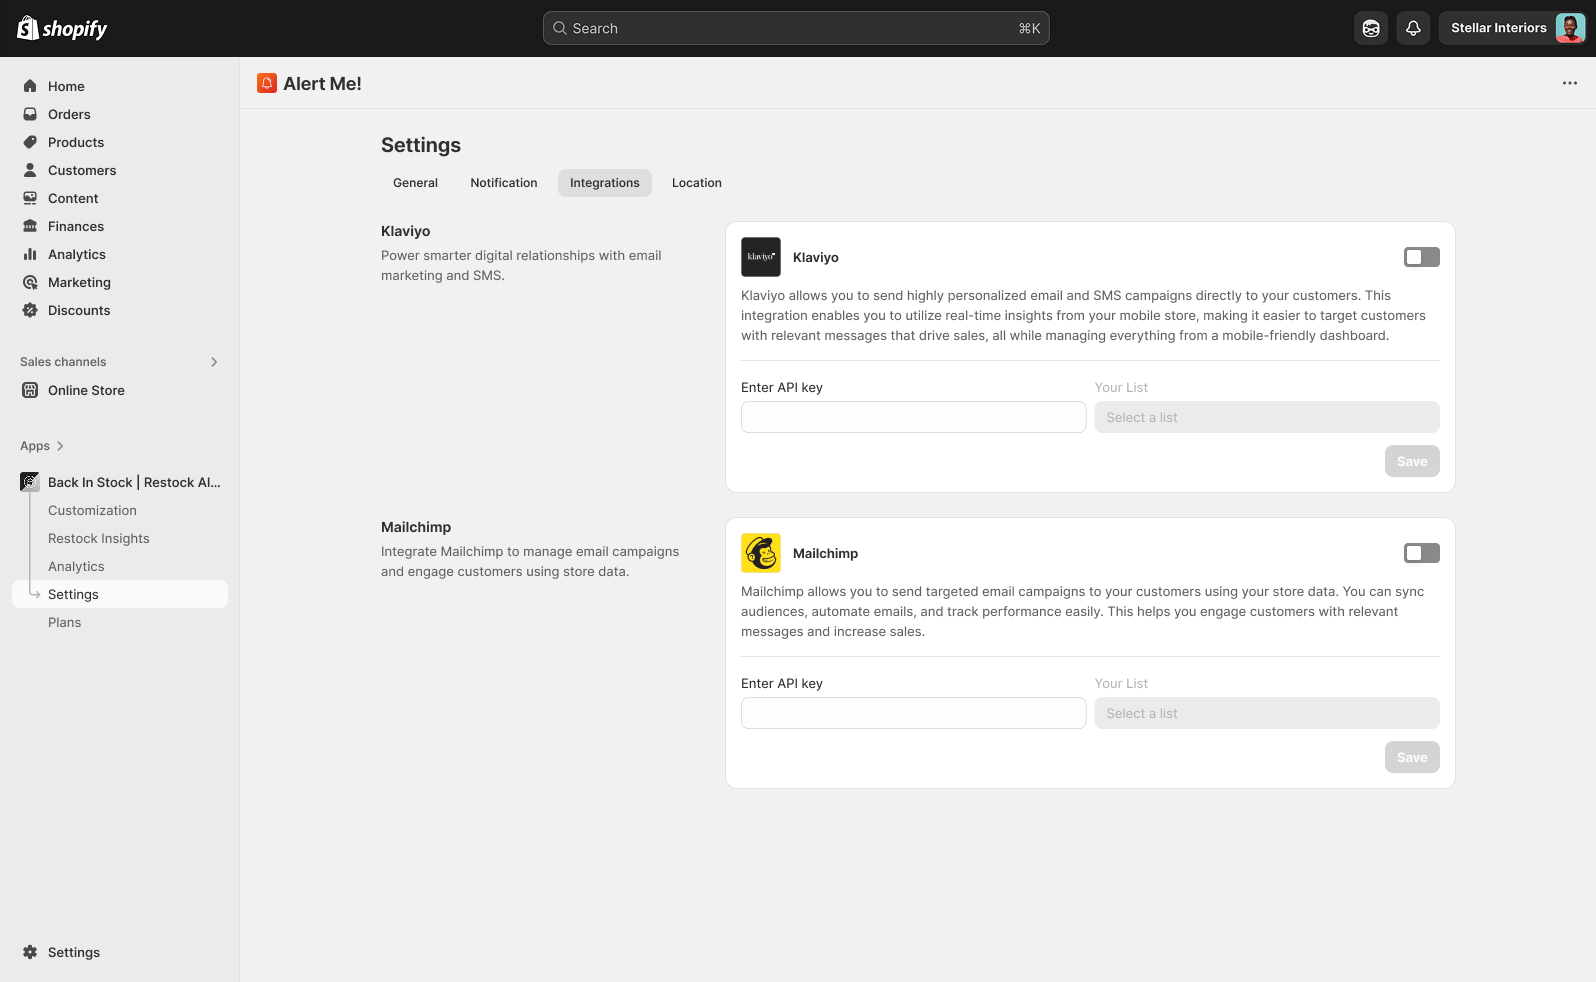Click the Products tag icon
The height and width of the screenshot is (982, 1596).
(30, 142)
